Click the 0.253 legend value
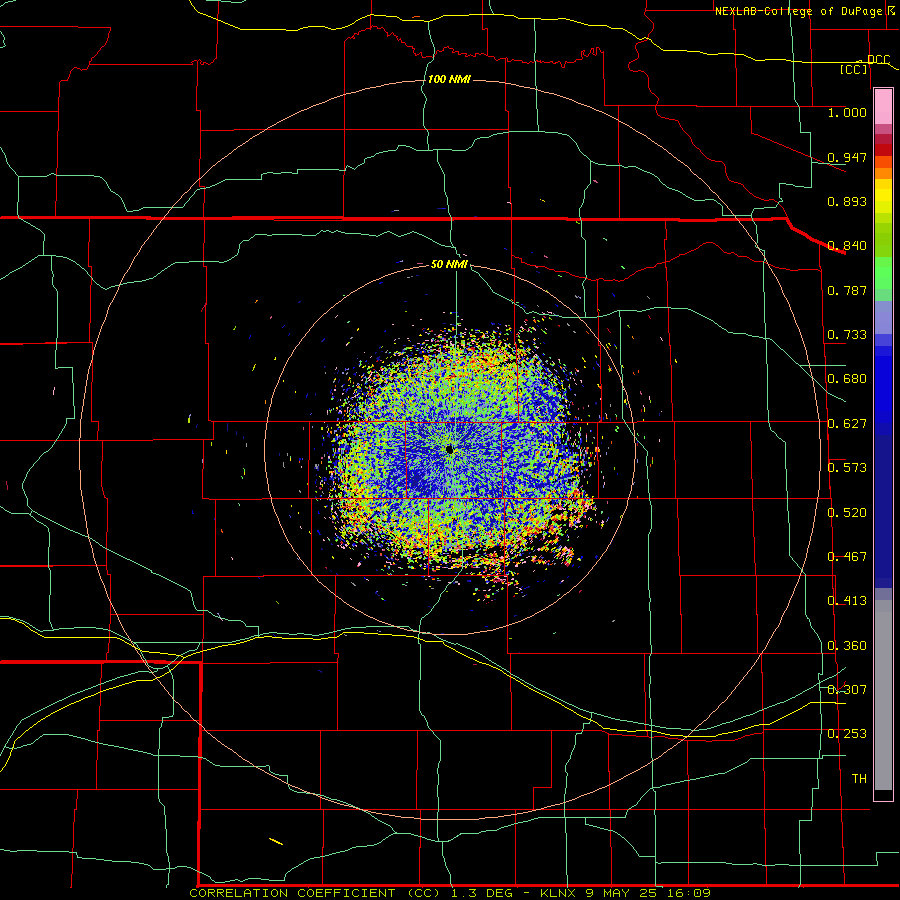Image resolution: width=900 pixels, height=900 pixels. coord(847,734)
